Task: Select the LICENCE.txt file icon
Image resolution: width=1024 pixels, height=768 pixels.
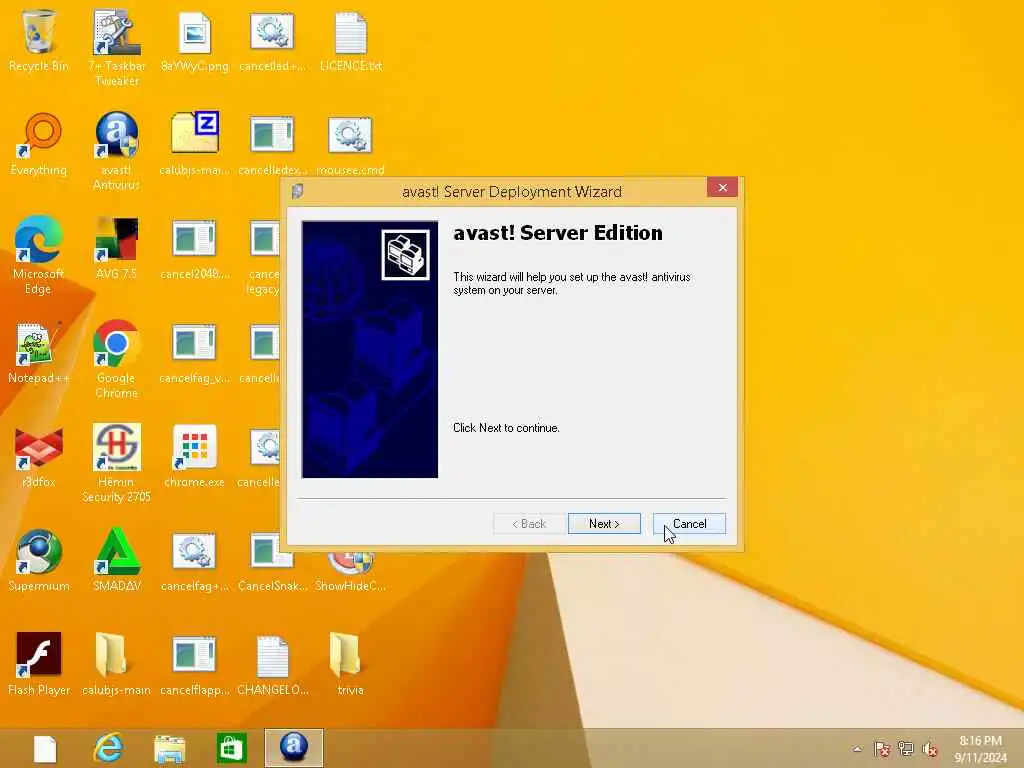Action: (351, 40)
